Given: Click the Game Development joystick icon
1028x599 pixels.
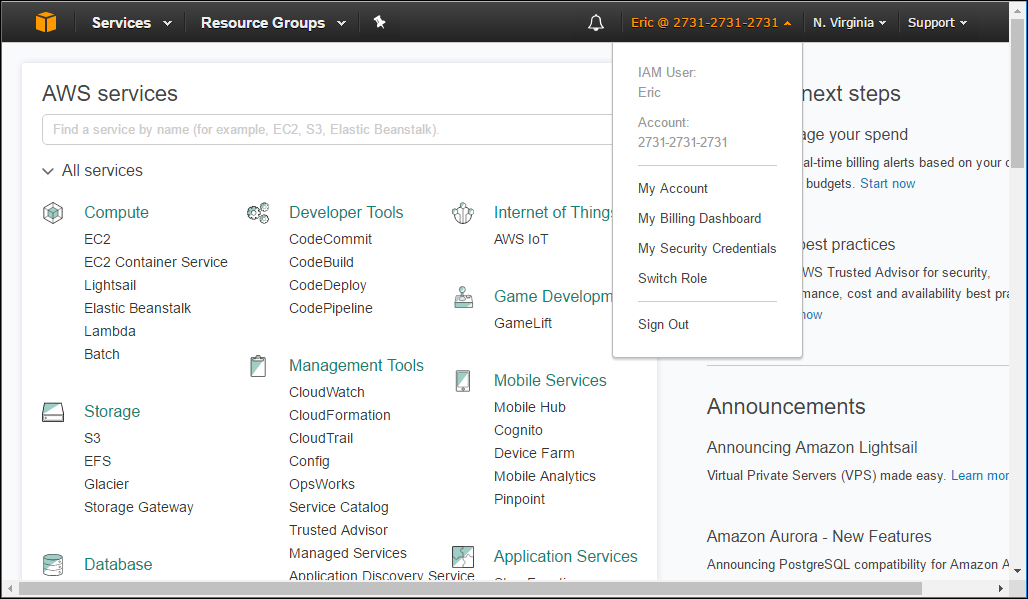Looking at the screenshot, I should pos(464,297).
